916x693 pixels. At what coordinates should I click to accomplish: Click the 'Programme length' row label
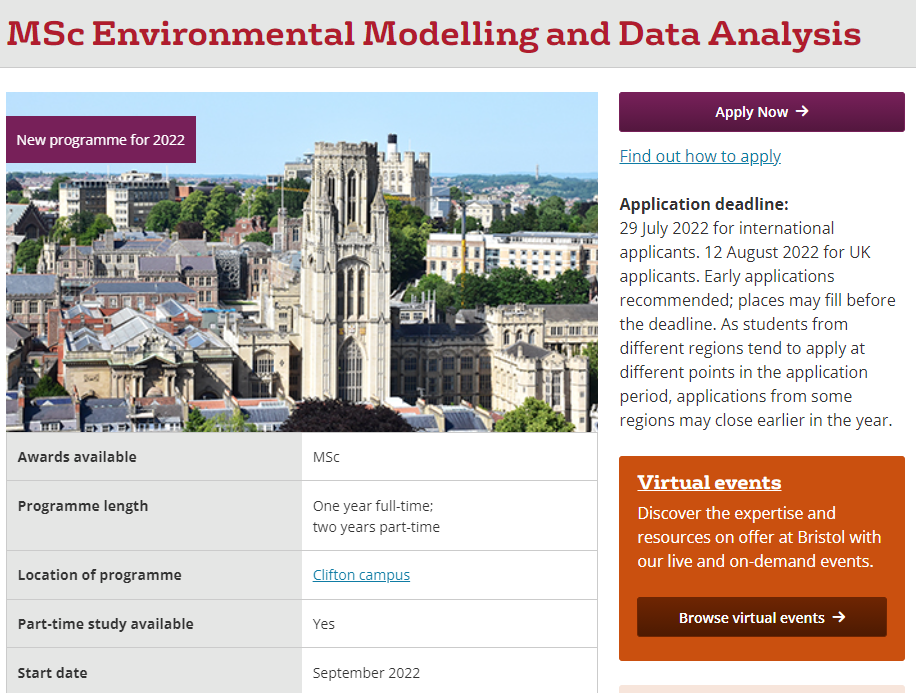click(83, 506)
